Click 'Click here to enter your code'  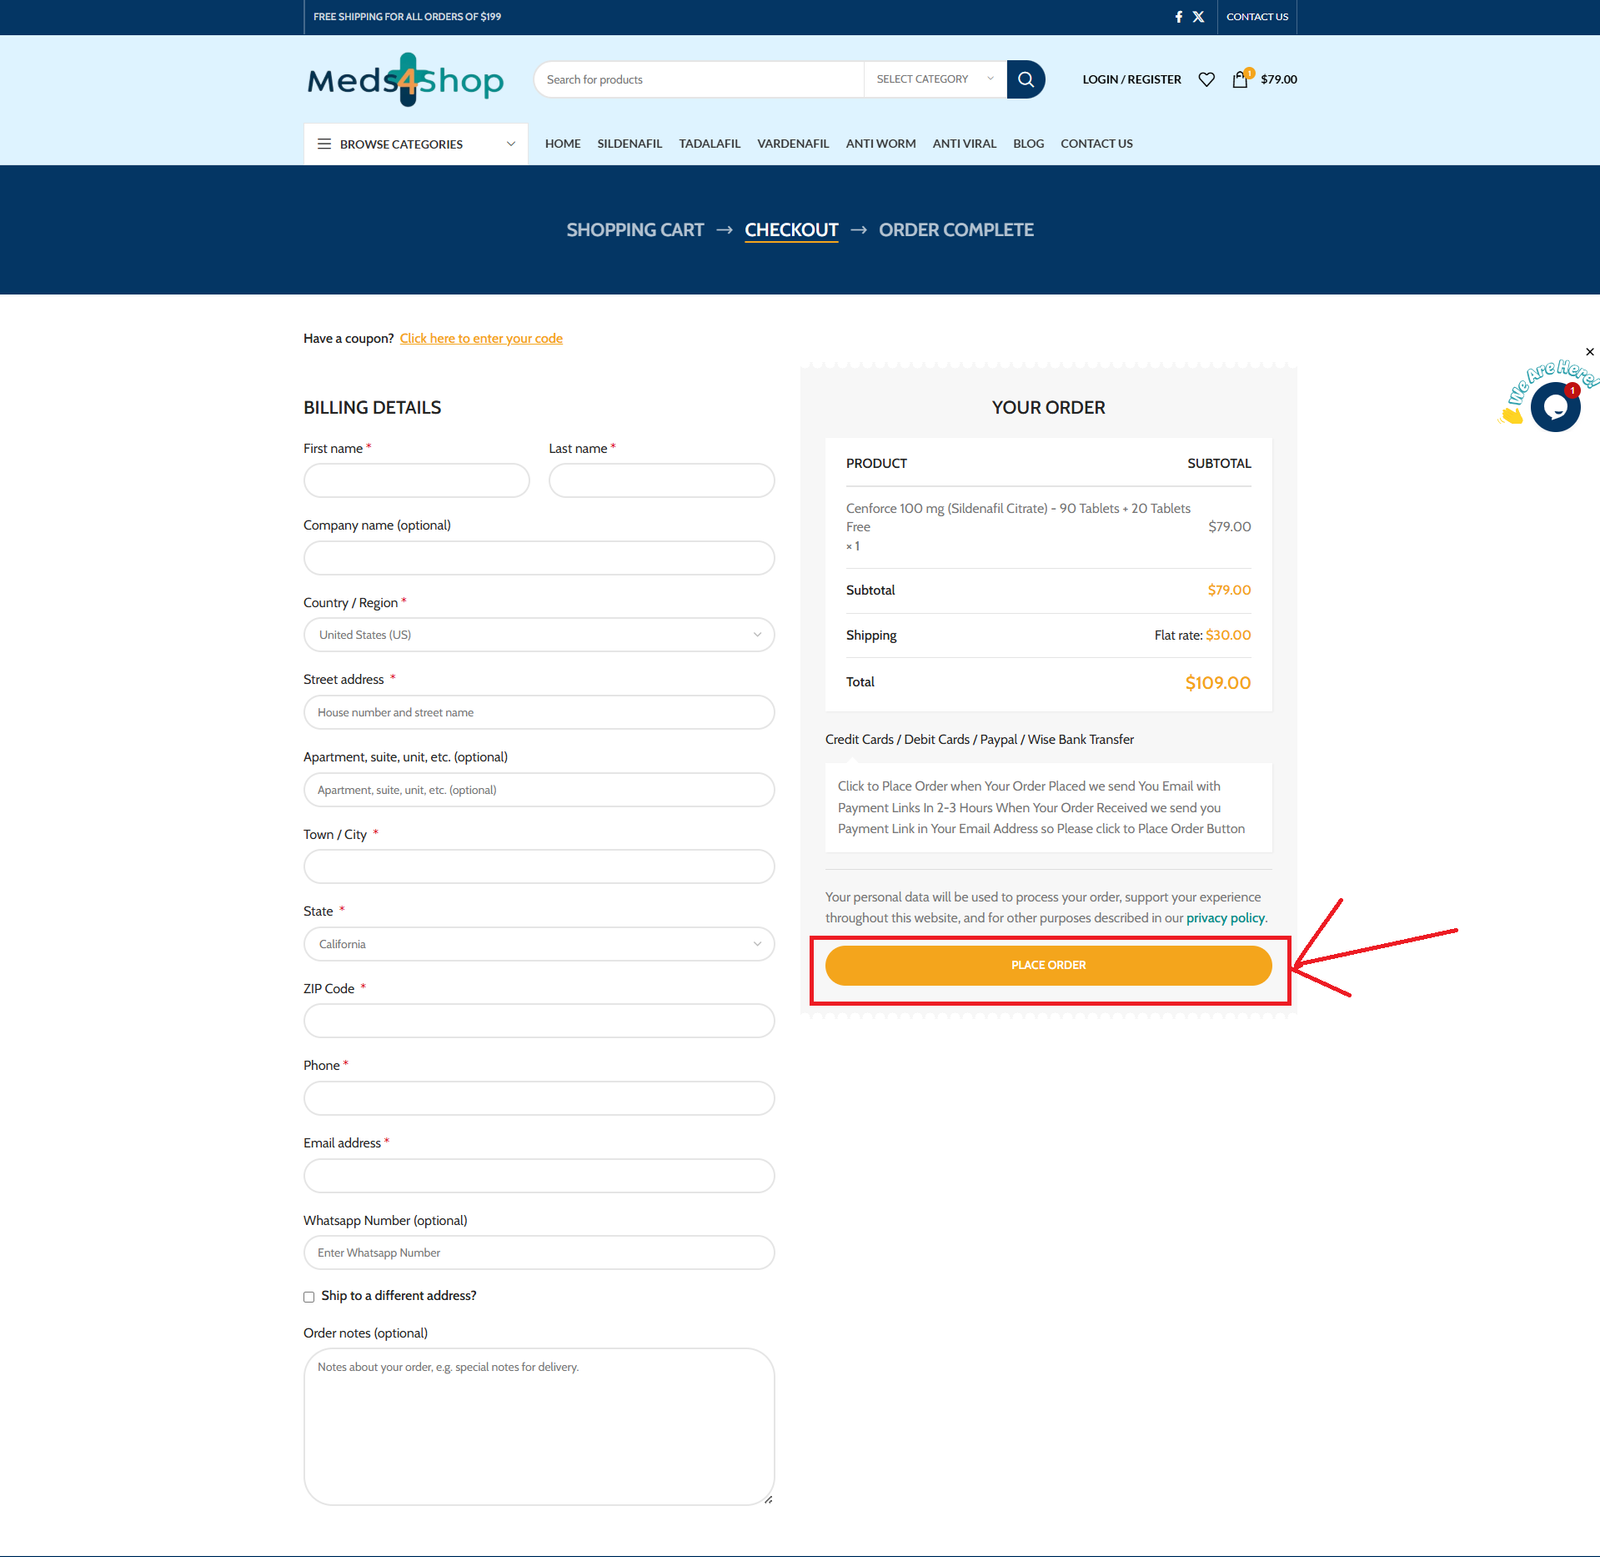coord(481,339)
